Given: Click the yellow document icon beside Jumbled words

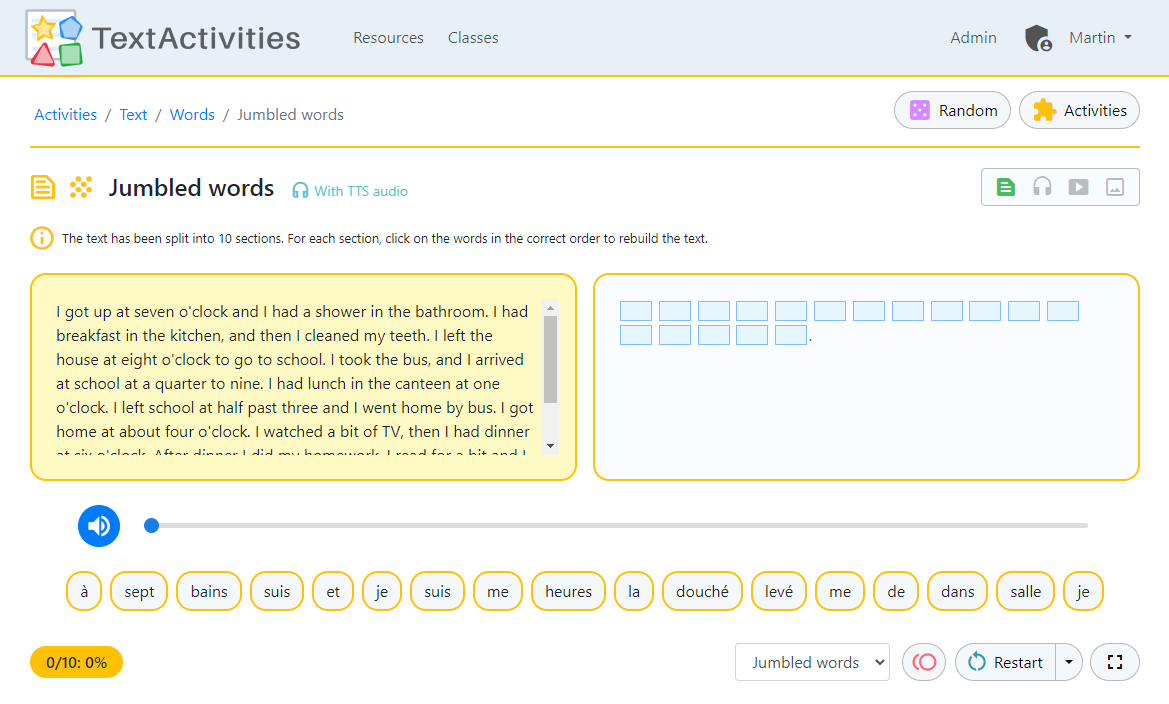Looking at the screenshot, I should pos(41,187).
